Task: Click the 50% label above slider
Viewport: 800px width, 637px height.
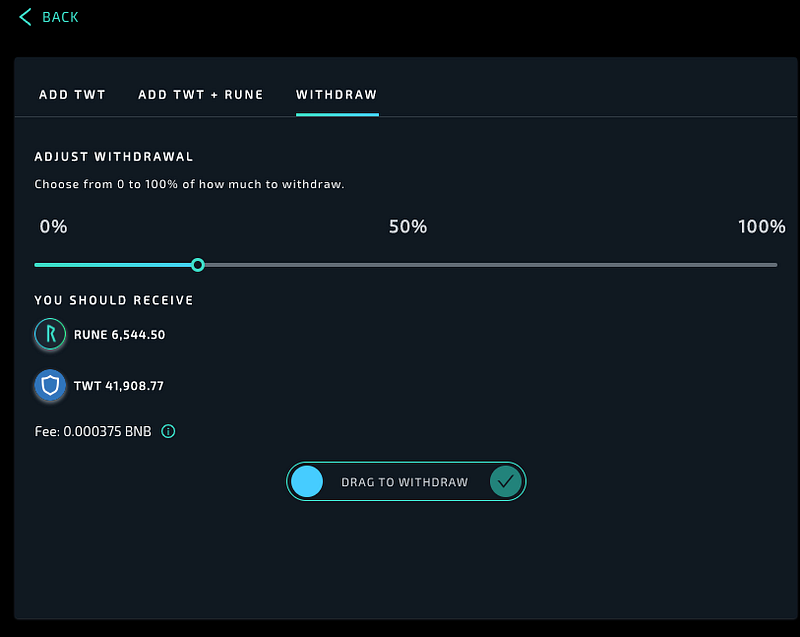Action: point(408,226)
